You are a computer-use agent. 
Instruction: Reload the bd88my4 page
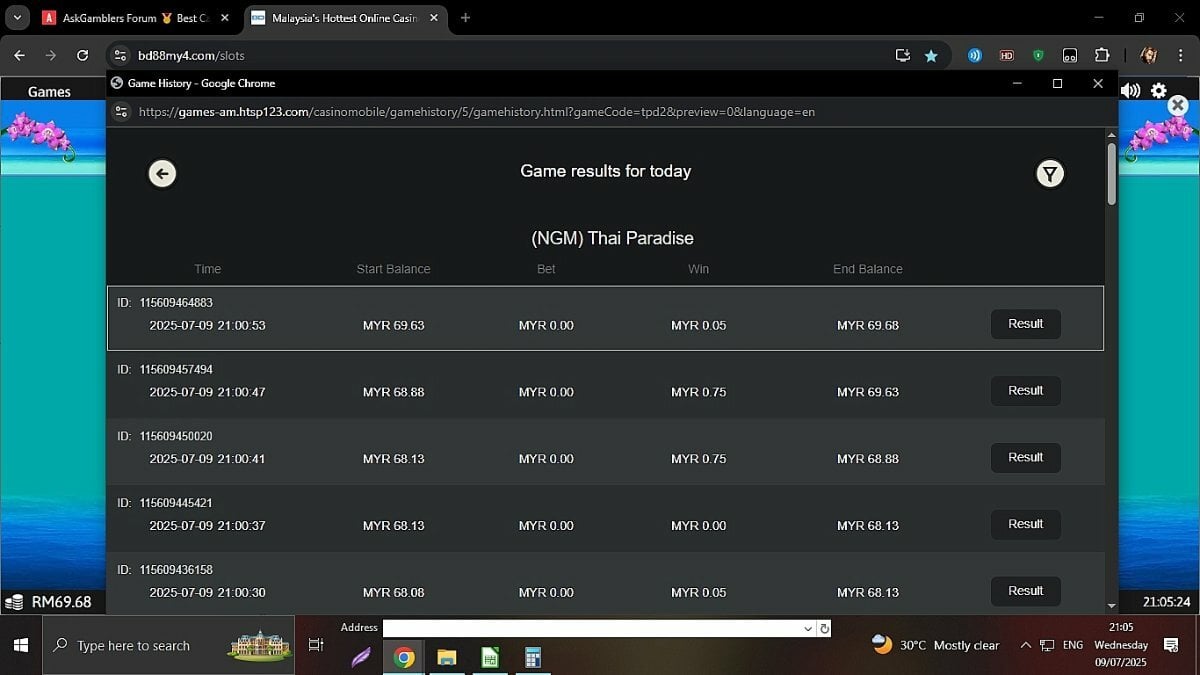[x=83, y=56]
